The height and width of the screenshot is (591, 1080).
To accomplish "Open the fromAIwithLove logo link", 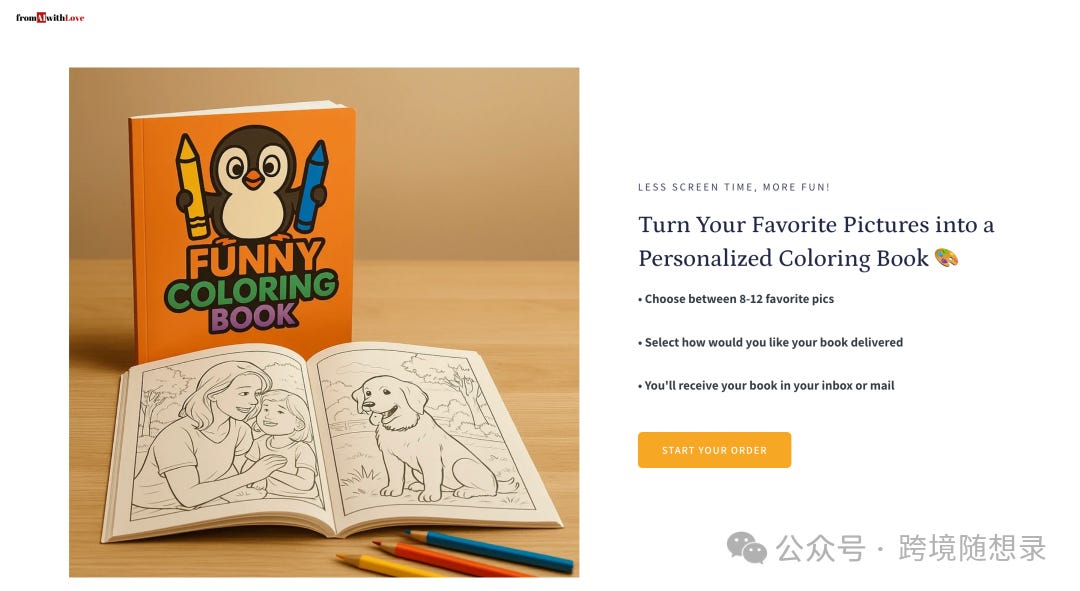I will [x=50, y=18].
